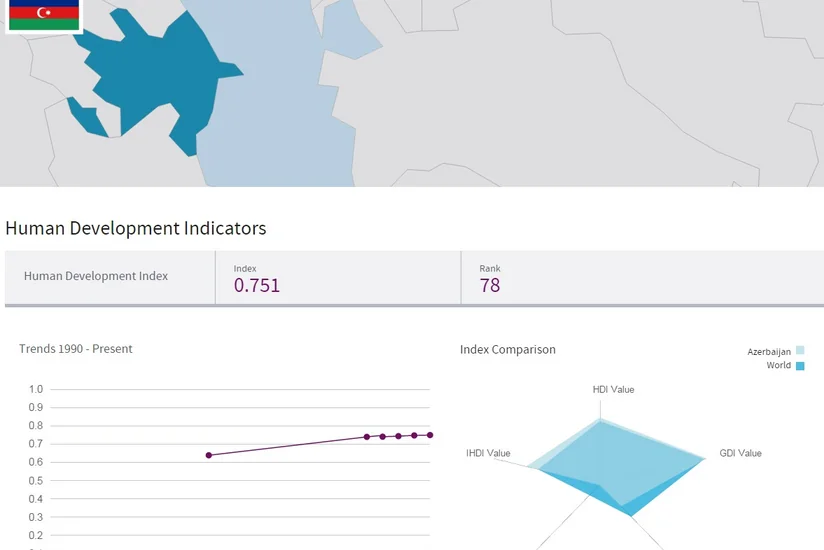This screenshot has width=824, height=550.
Task: Click the Trends 1990 - Present title
Action: click(x=76, y=349)
